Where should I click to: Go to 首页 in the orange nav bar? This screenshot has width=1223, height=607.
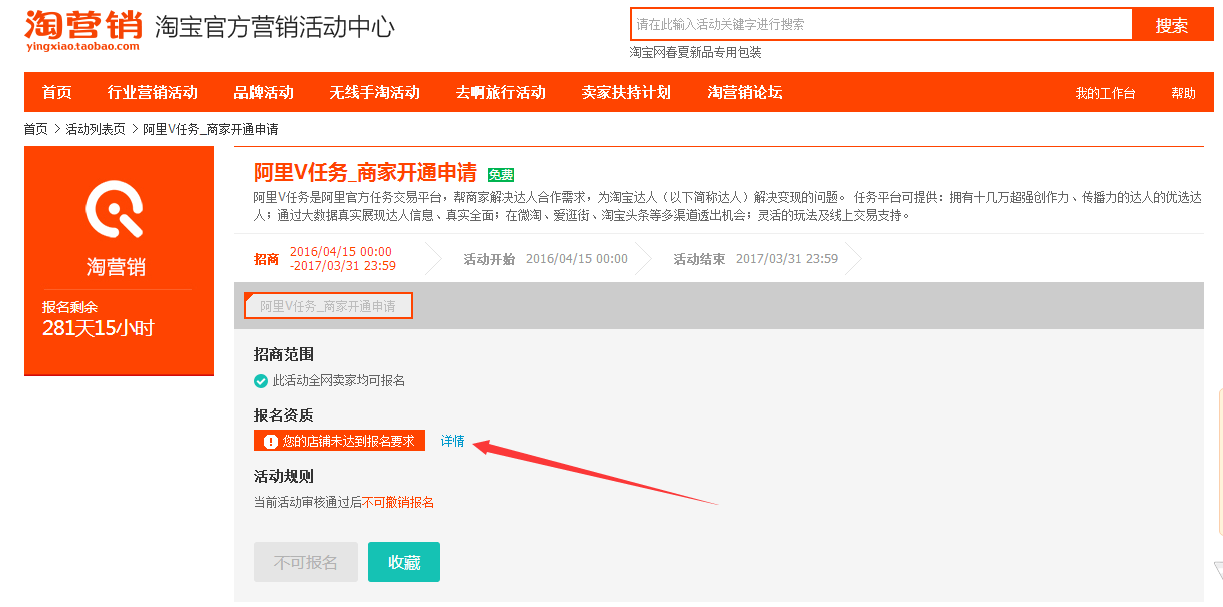point(57,93)
